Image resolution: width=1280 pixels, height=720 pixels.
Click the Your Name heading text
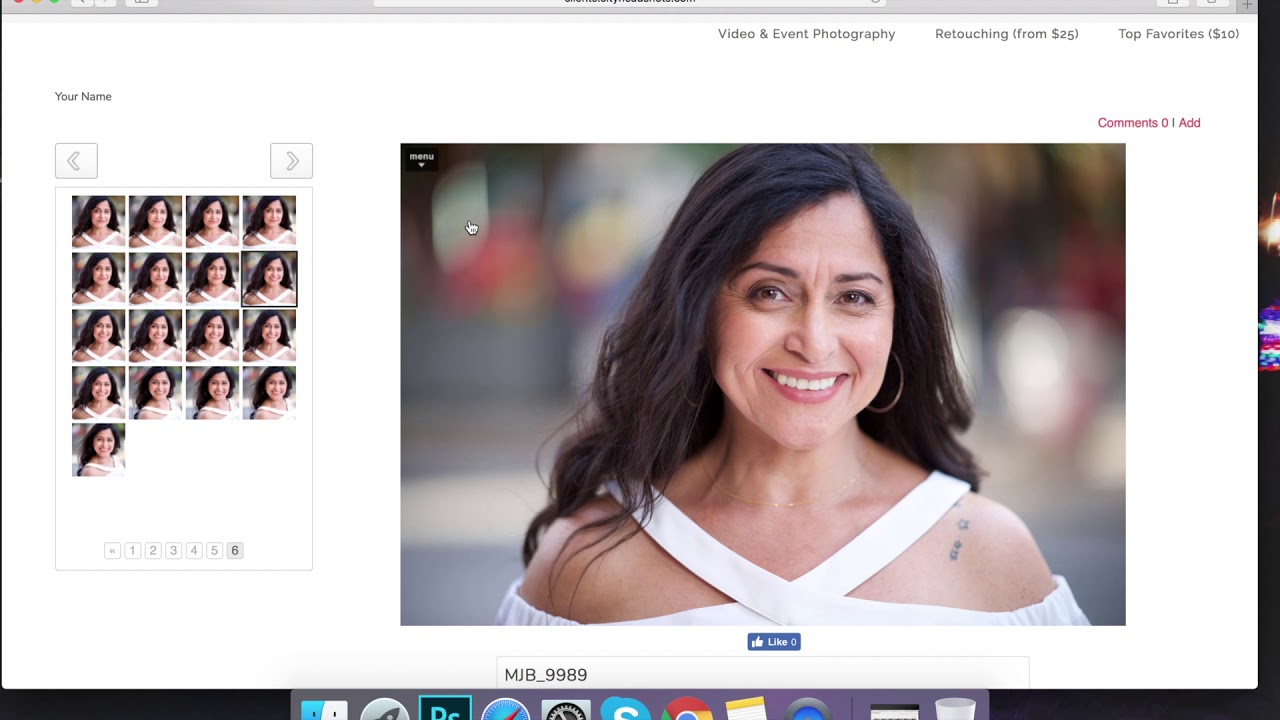(x=83, y=97)
